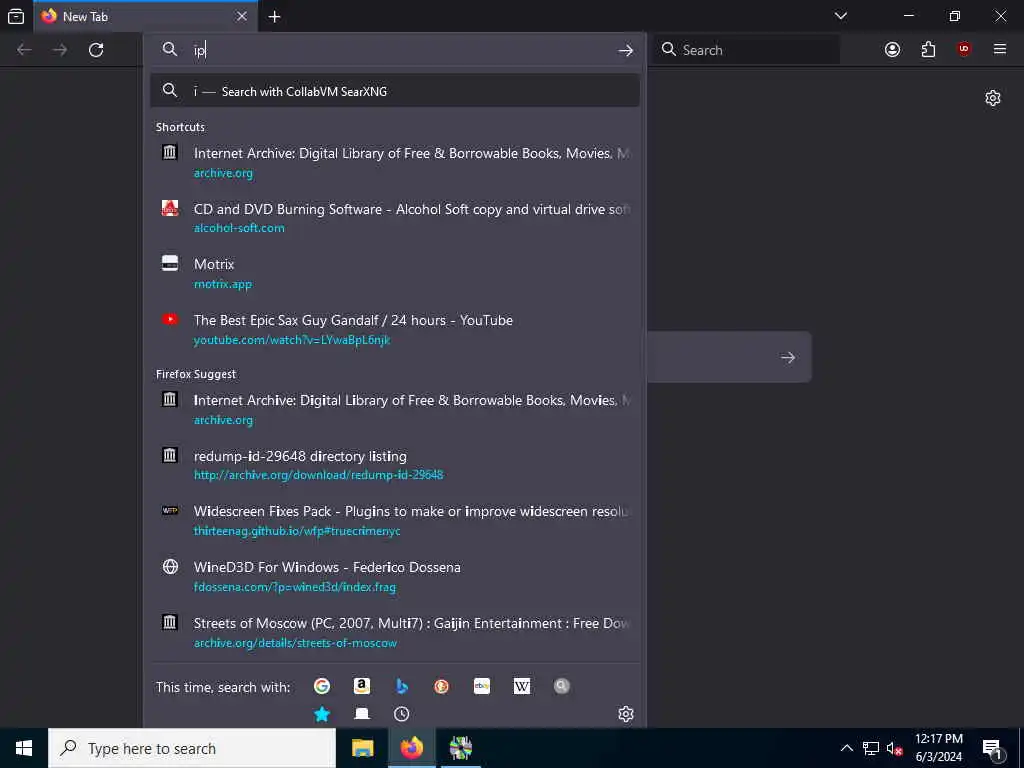Screen dimensions: 1024x768
Task: Open File Explorer from the taskbar
Action: point(362,748)
